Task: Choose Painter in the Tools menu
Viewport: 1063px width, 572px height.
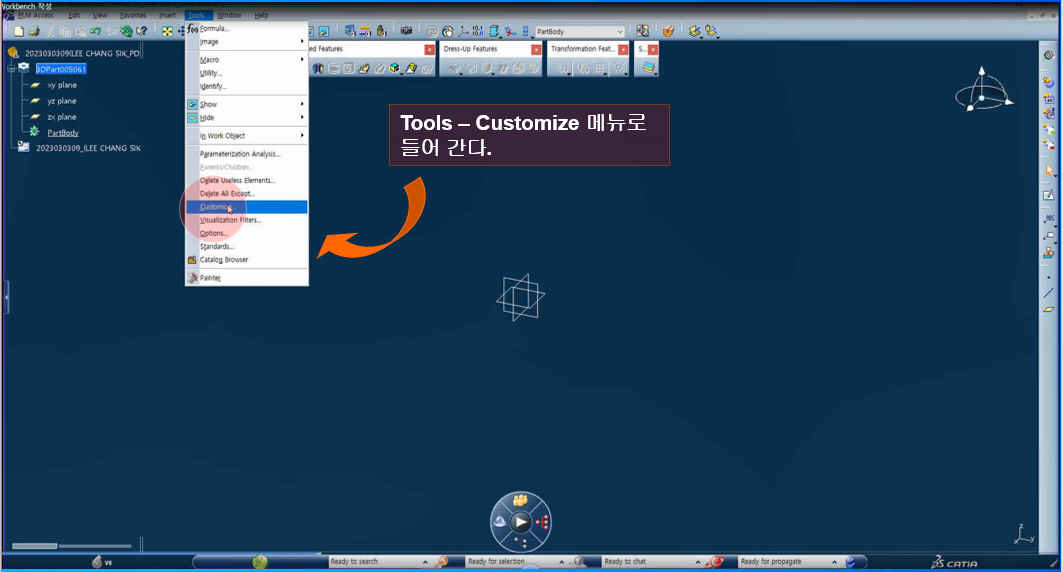Action: pos(247,278)
